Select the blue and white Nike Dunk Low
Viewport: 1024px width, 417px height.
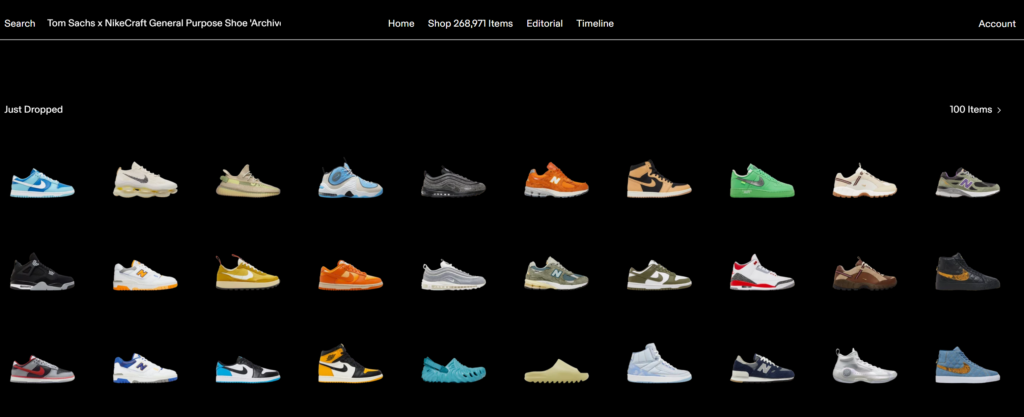click(x=42, y=183)
